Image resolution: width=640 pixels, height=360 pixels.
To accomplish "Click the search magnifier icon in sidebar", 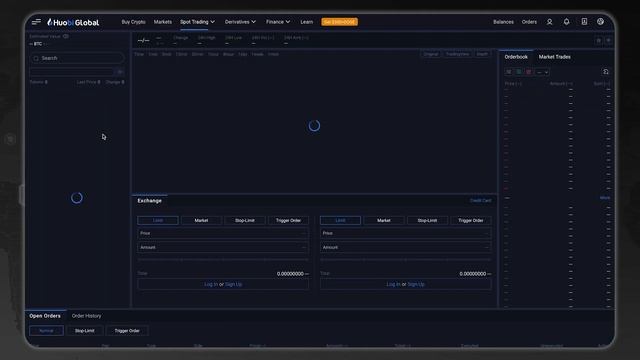I will 36,58.
